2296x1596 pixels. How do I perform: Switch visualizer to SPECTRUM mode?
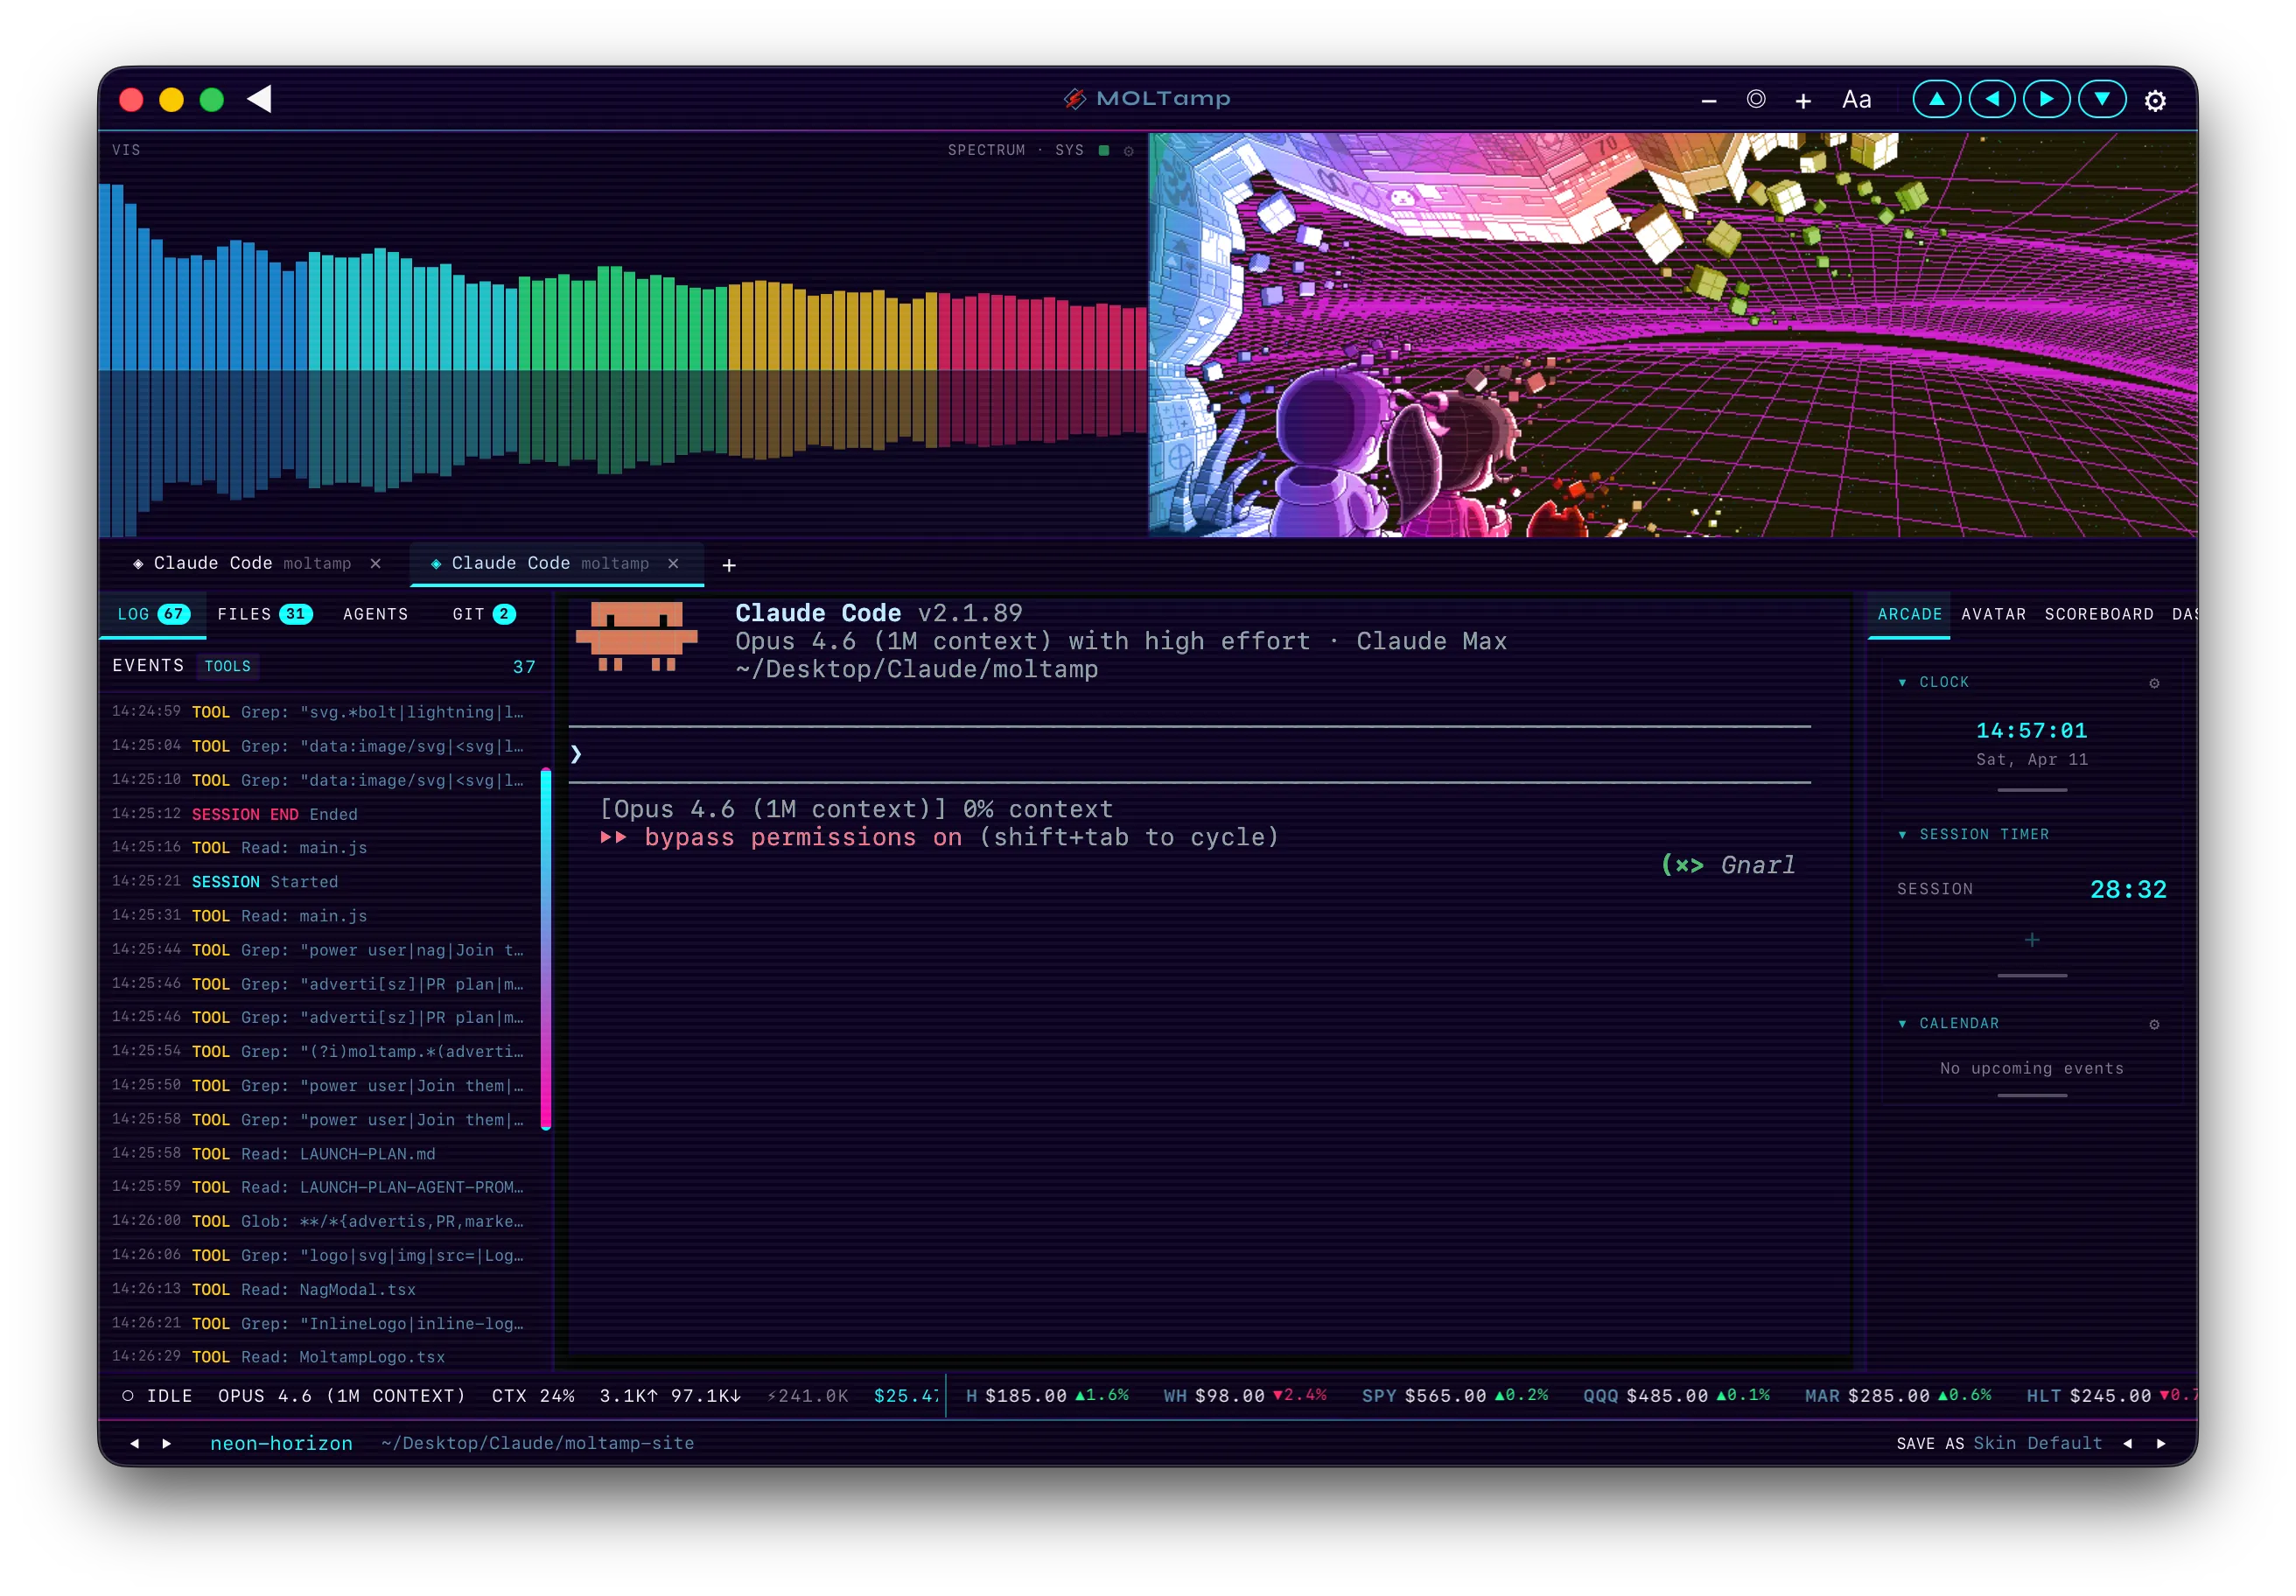click(987, 151)
